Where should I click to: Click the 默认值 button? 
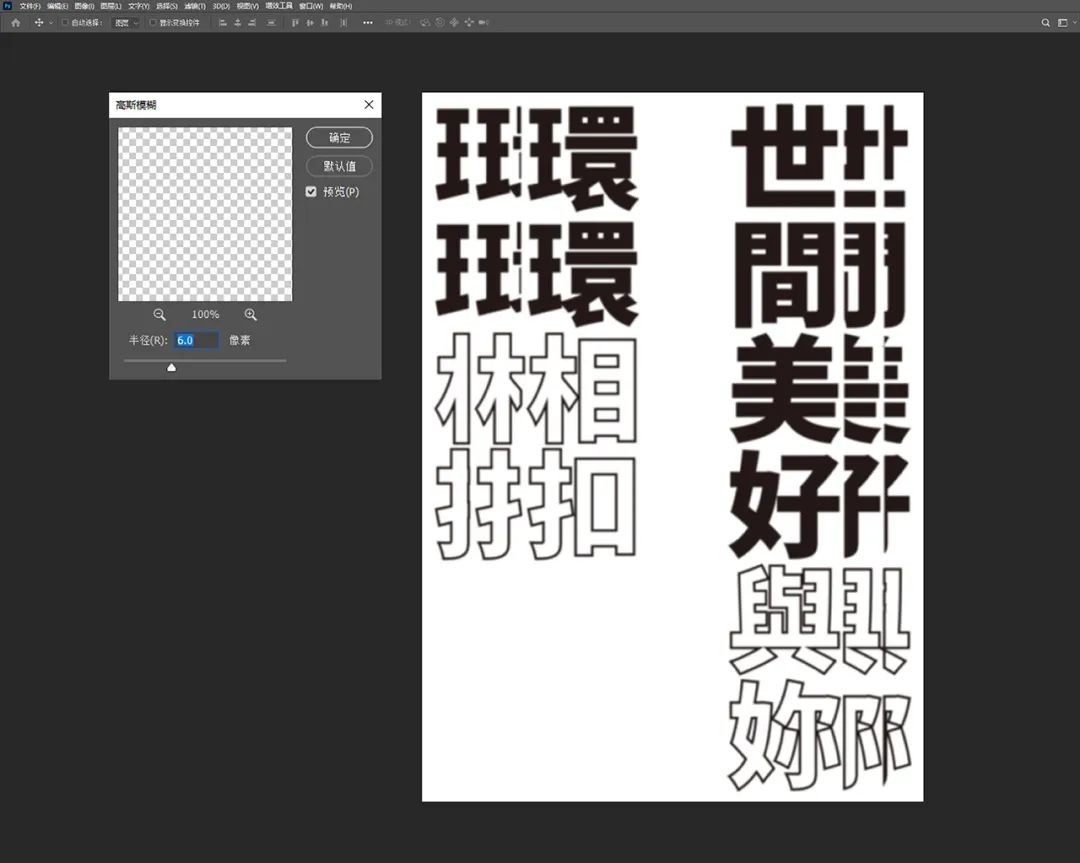pyautogui.click(x=339, y=166)
